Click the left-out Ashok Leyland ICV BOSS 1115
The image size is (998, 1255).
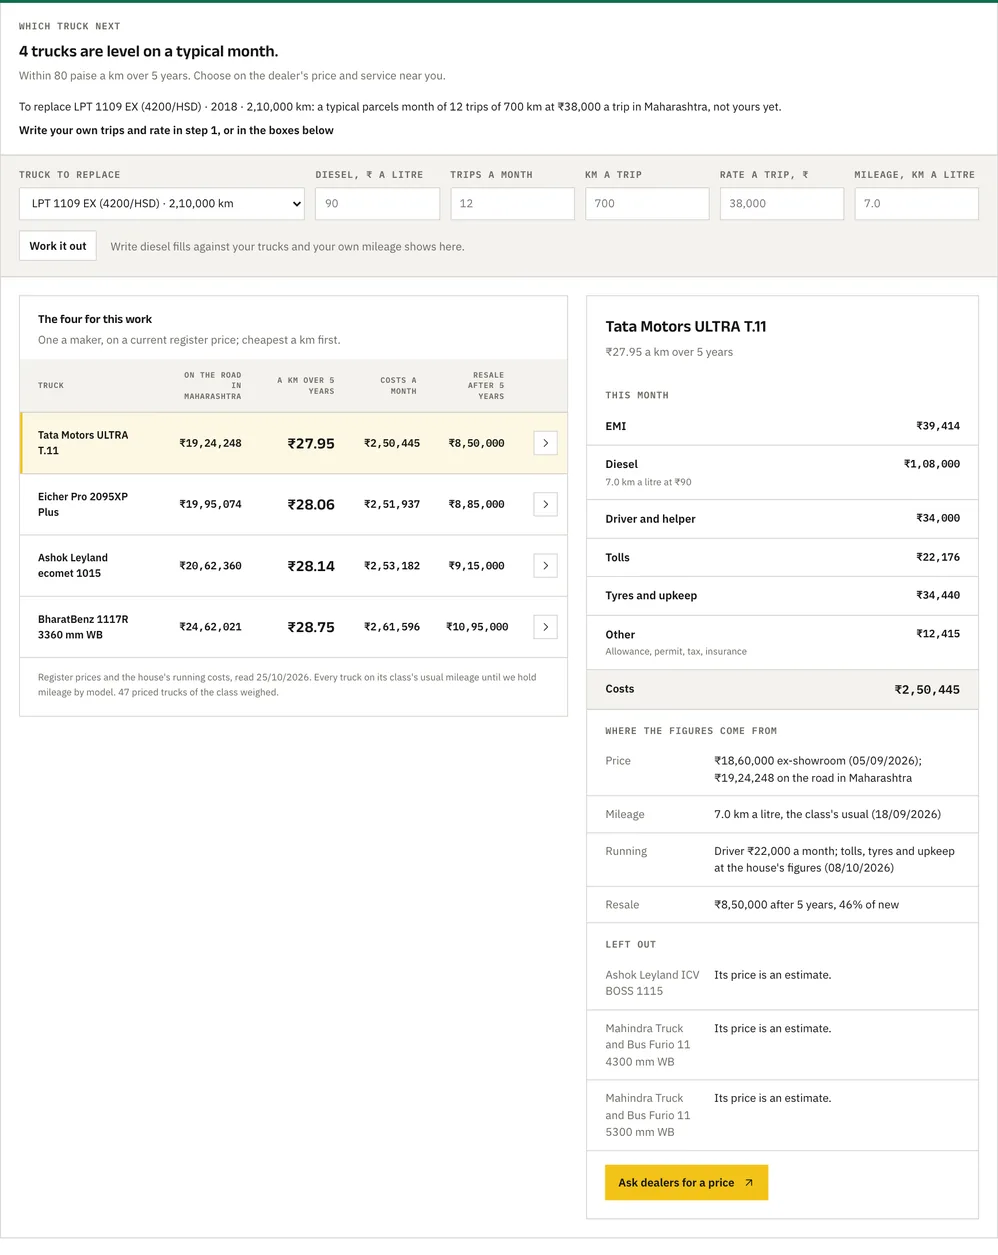pyautogui.click(x=652, y=983)
